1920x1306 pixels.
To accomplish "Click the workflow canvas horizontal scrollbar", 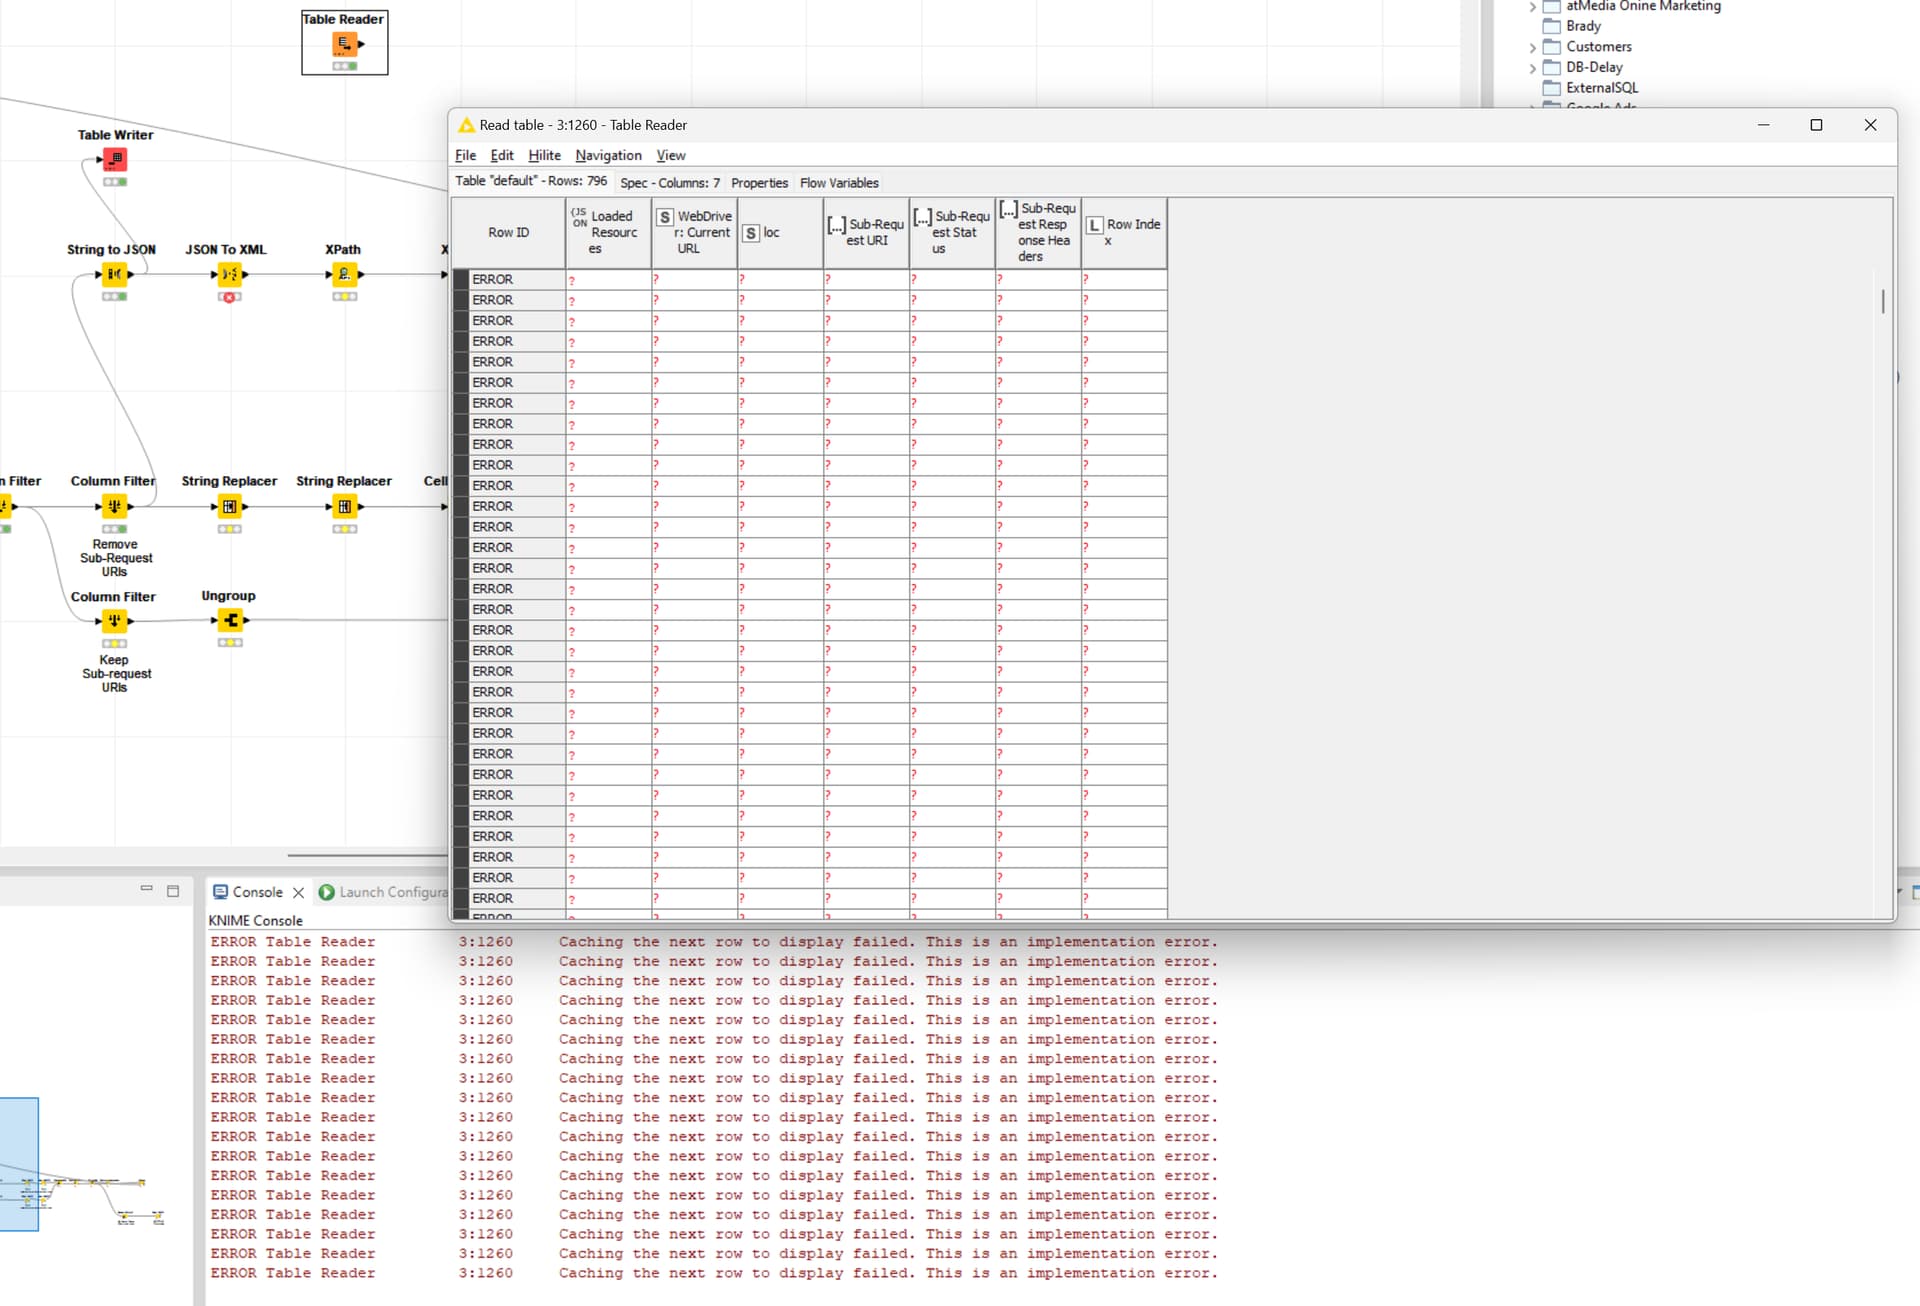I will pos(366,856).
